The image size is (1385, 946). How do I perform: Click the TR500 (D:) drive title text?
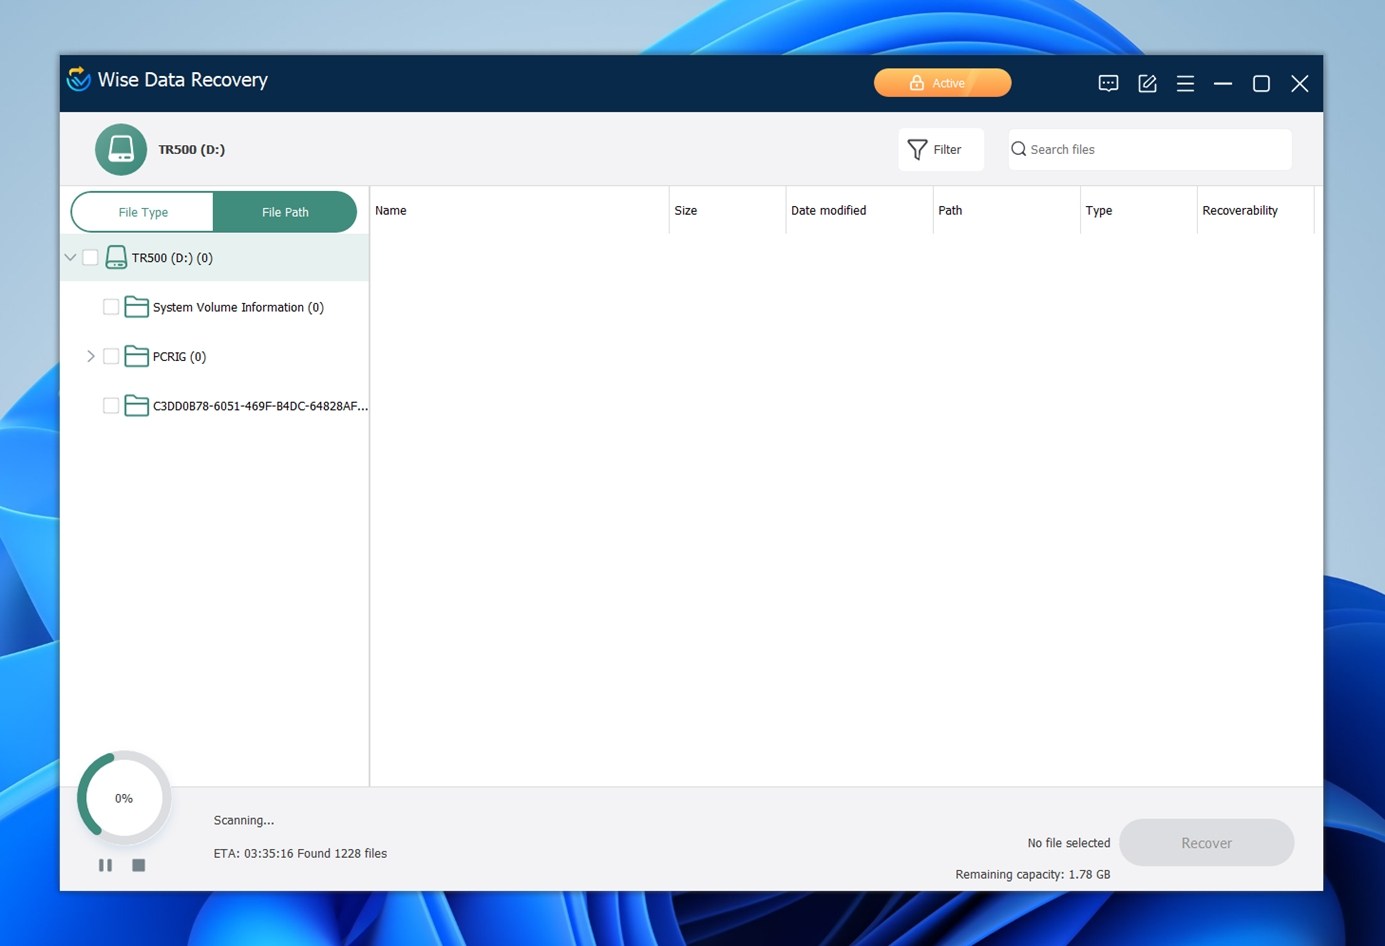coord(191,149)
